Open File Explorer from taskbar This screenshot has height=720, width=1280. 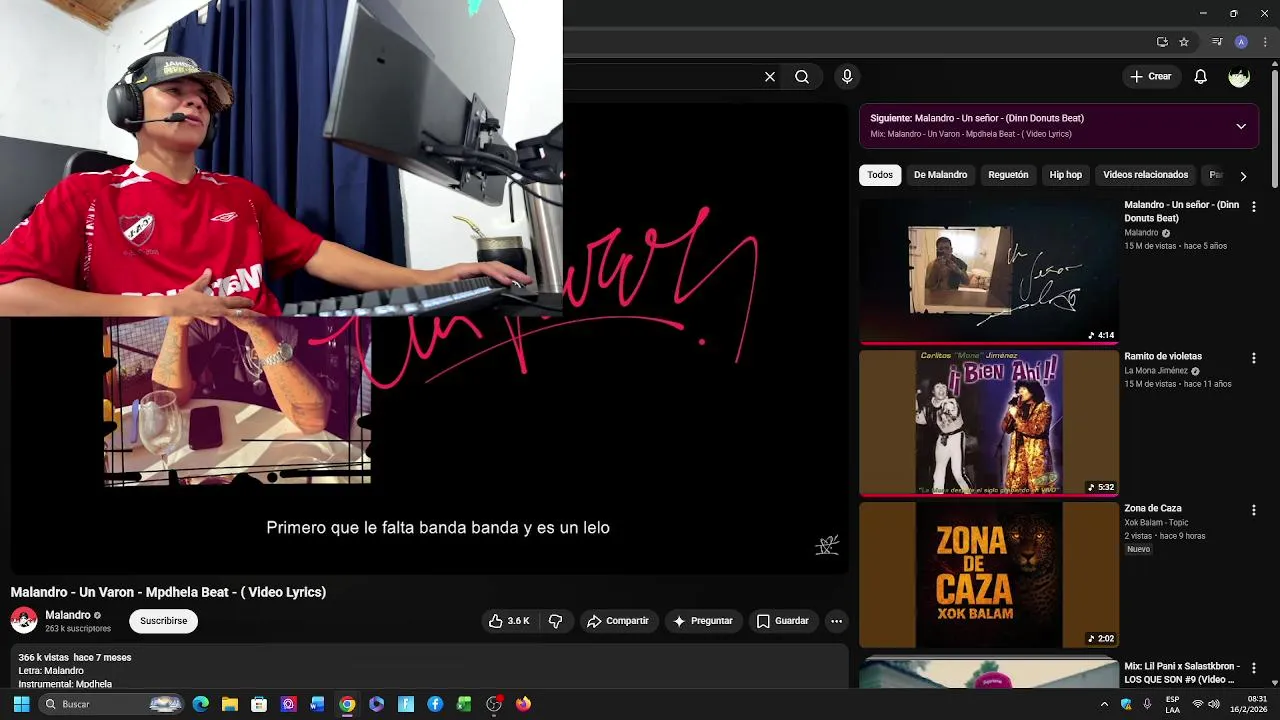tap(230, 704)
